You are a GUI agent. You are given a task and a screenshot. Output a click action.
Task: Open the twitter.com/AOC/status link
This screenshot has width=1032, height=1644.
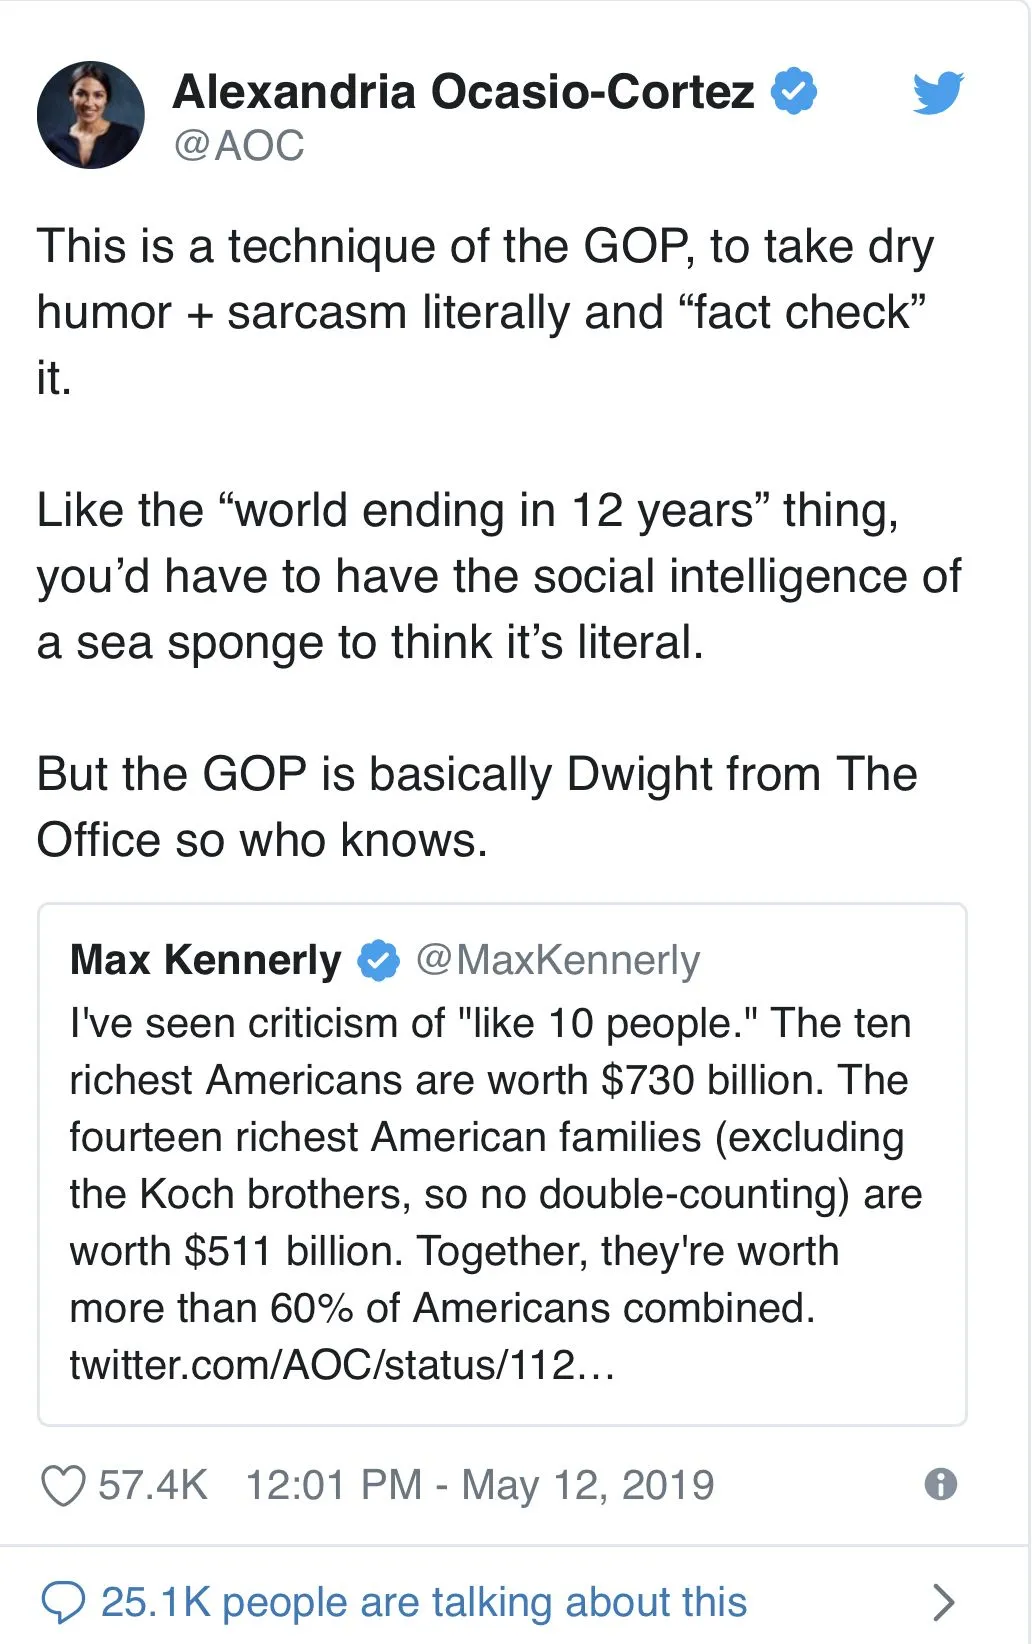[341, 1365]
